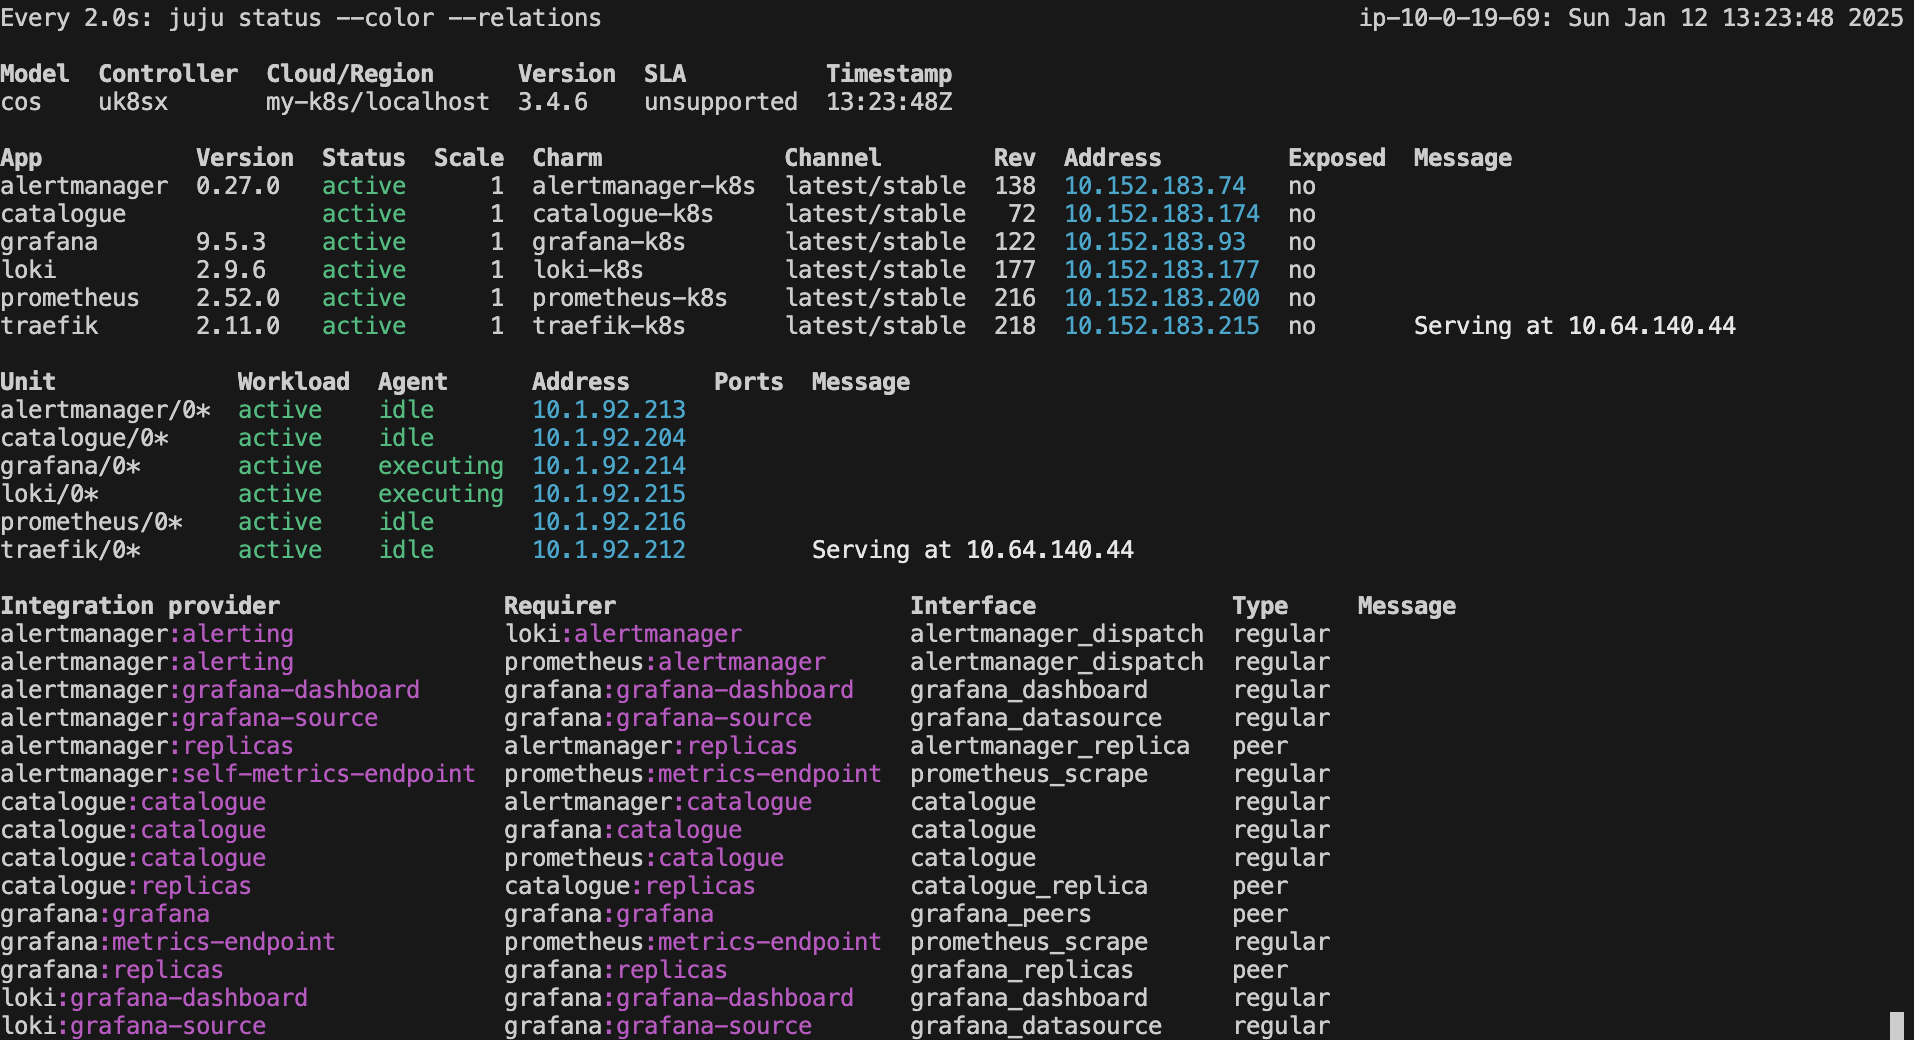Click traefik/0 agent state 'idle'

coord(406,550)
